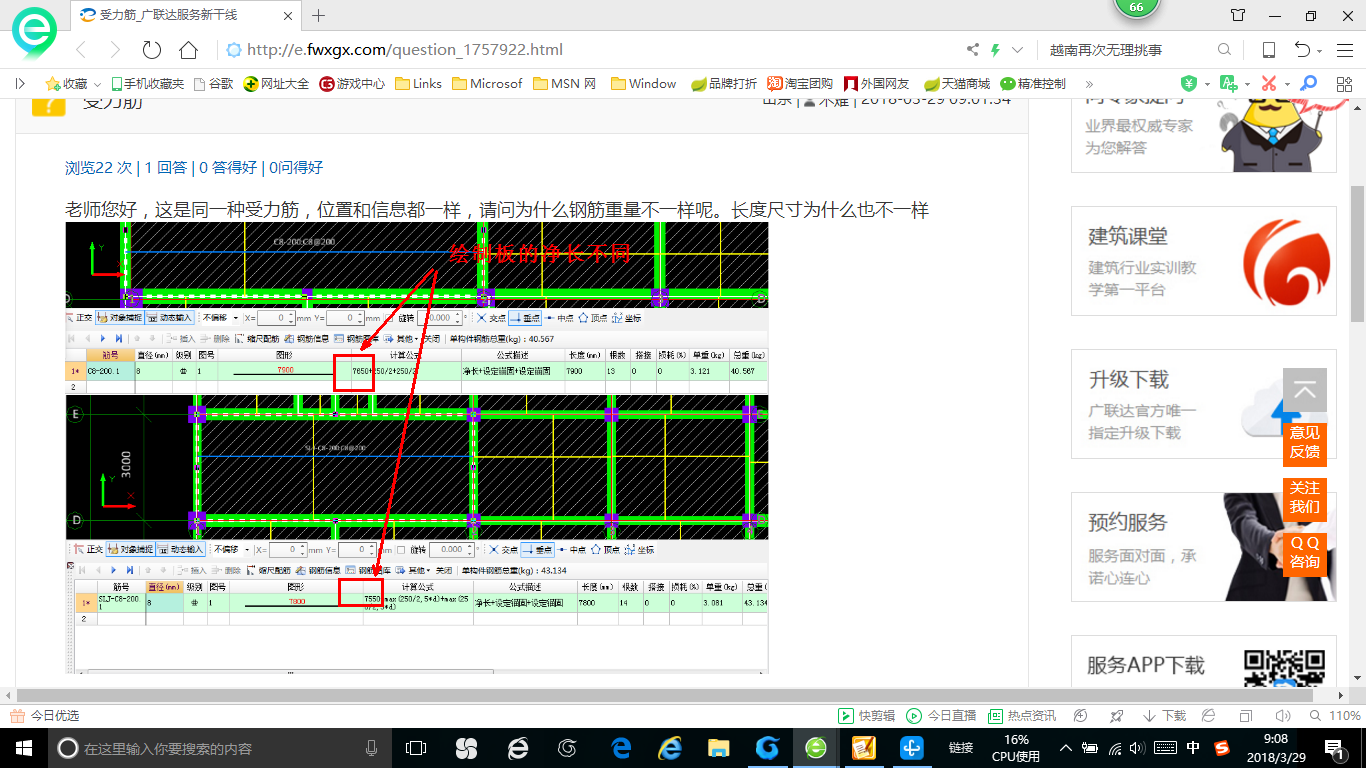1366x768 pixels.
Task: Click the vertical page scrollbar
Action: point(1357,253)
